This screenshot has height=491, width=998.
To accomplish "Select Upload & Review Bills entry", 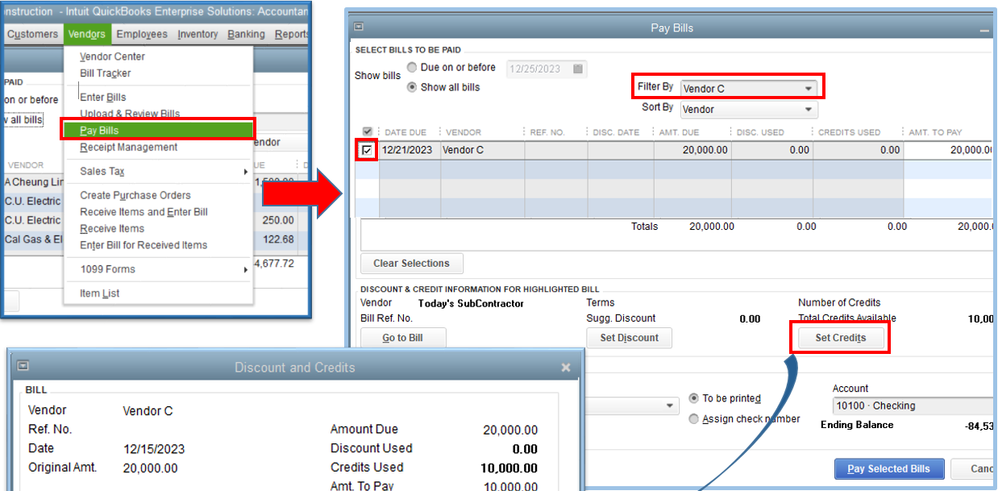I will 130,114.
